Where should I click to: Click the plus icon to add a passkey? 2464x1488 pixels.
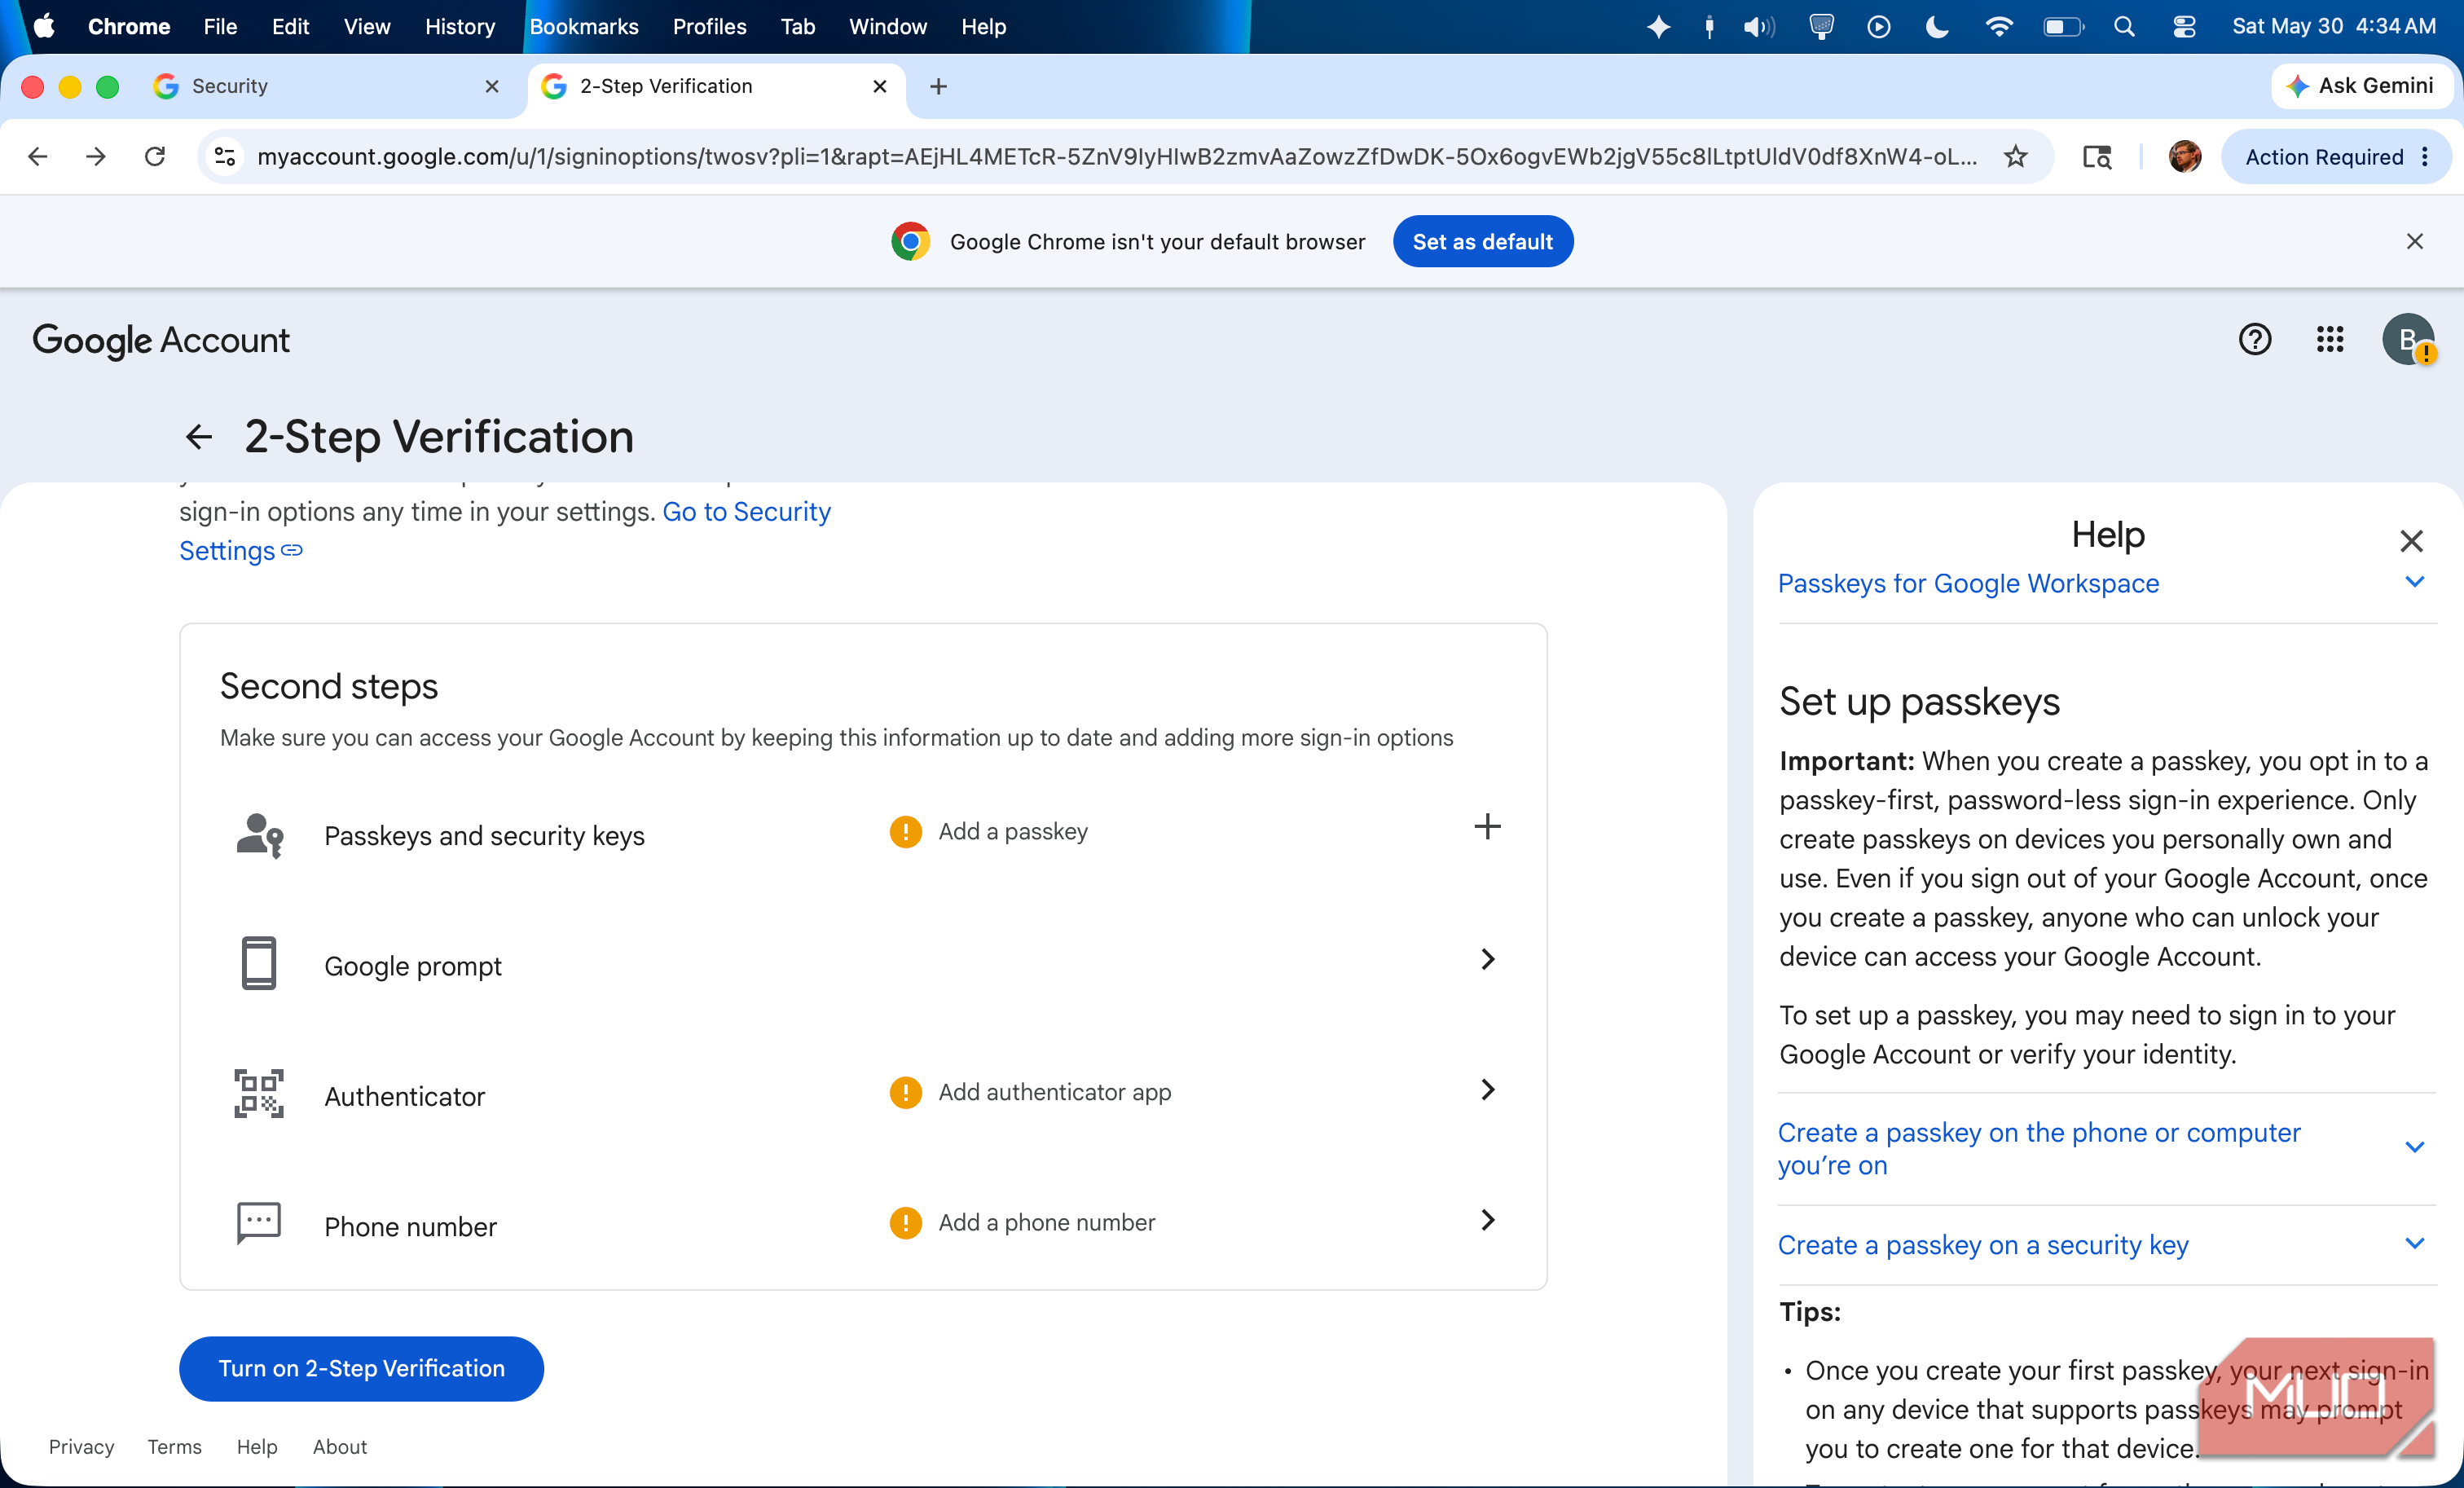click(1487, 826)
